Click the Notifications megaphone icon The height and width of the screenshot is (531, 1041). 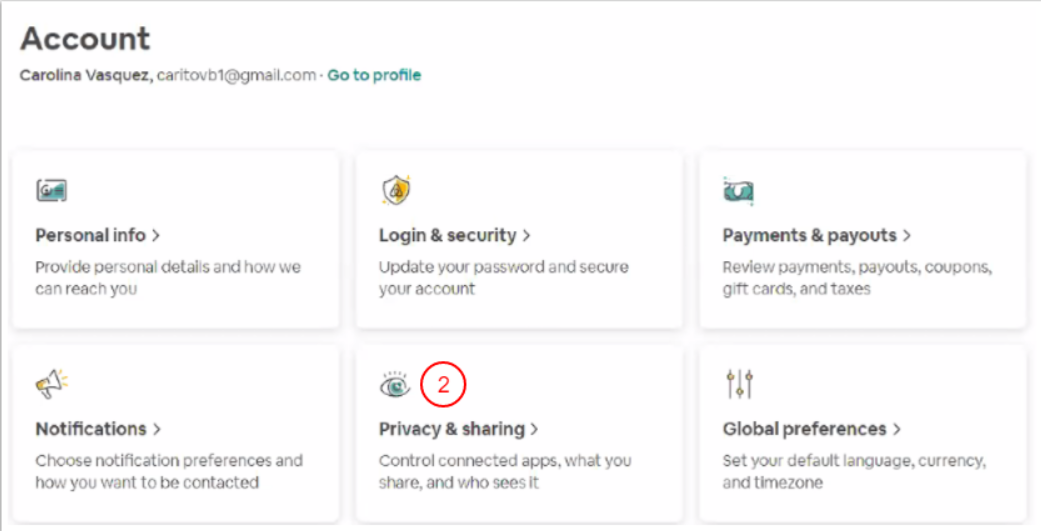pos(51,384)
